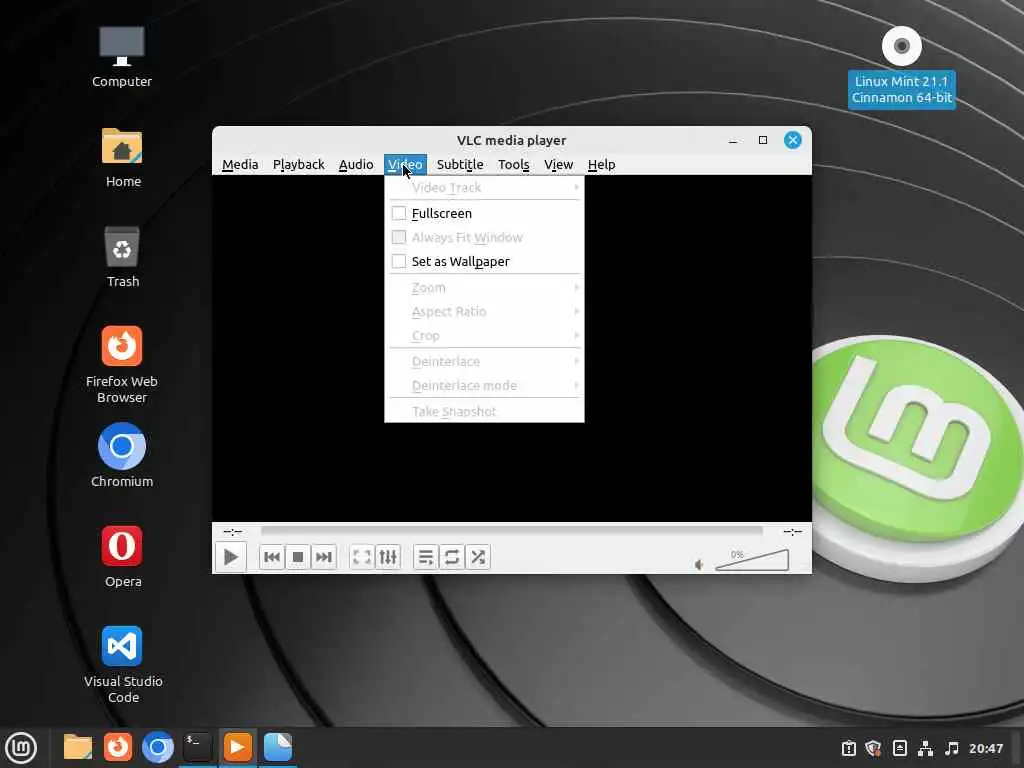This screenshot has width=1024, height=768.
Task: Click the blue document app in taskbar
Action: pyautogui.click(x=278, y=747)
